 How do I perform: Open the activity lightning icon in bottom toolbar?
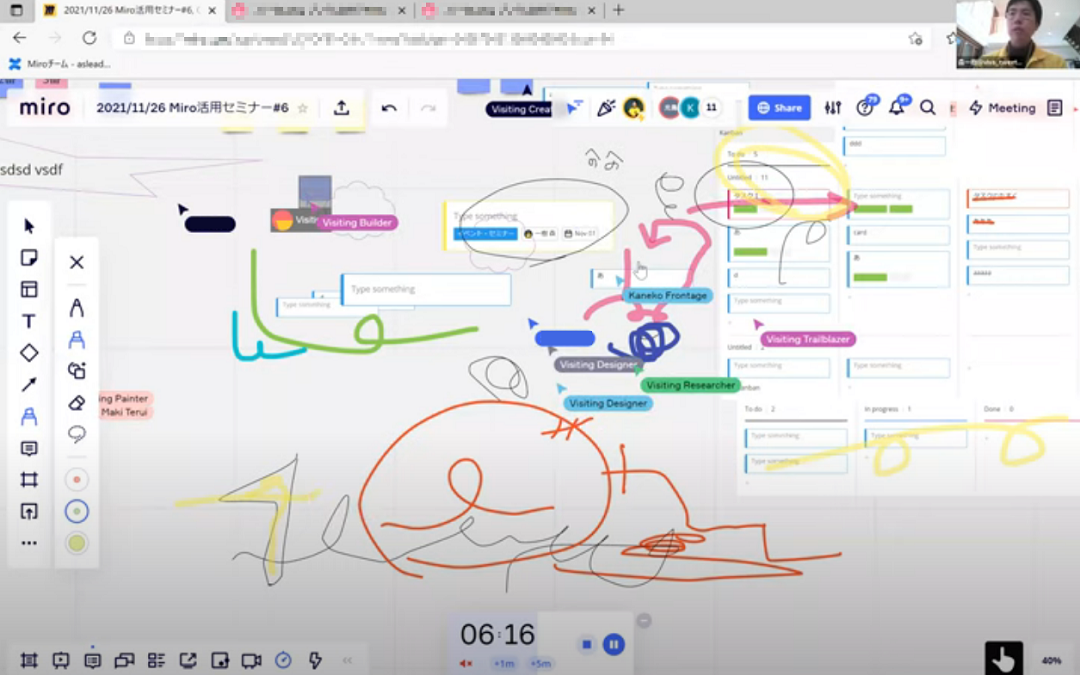click(315, 661)
